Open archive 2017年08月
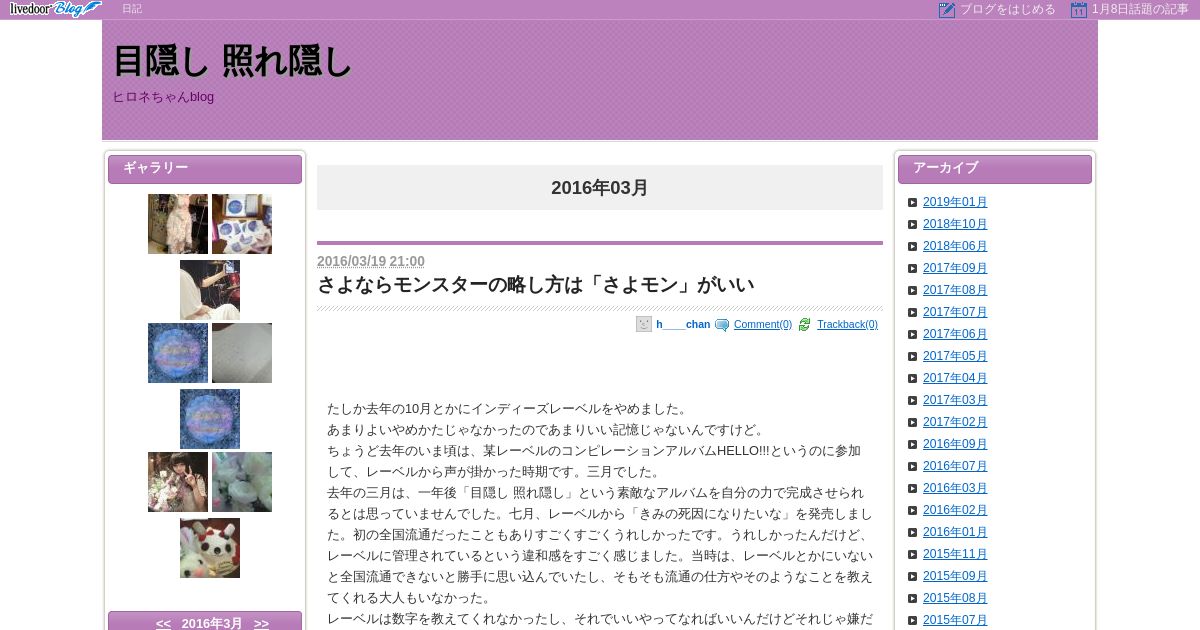Image resolution: width=1200 pixels, height=630 pixels. point(955,290)
